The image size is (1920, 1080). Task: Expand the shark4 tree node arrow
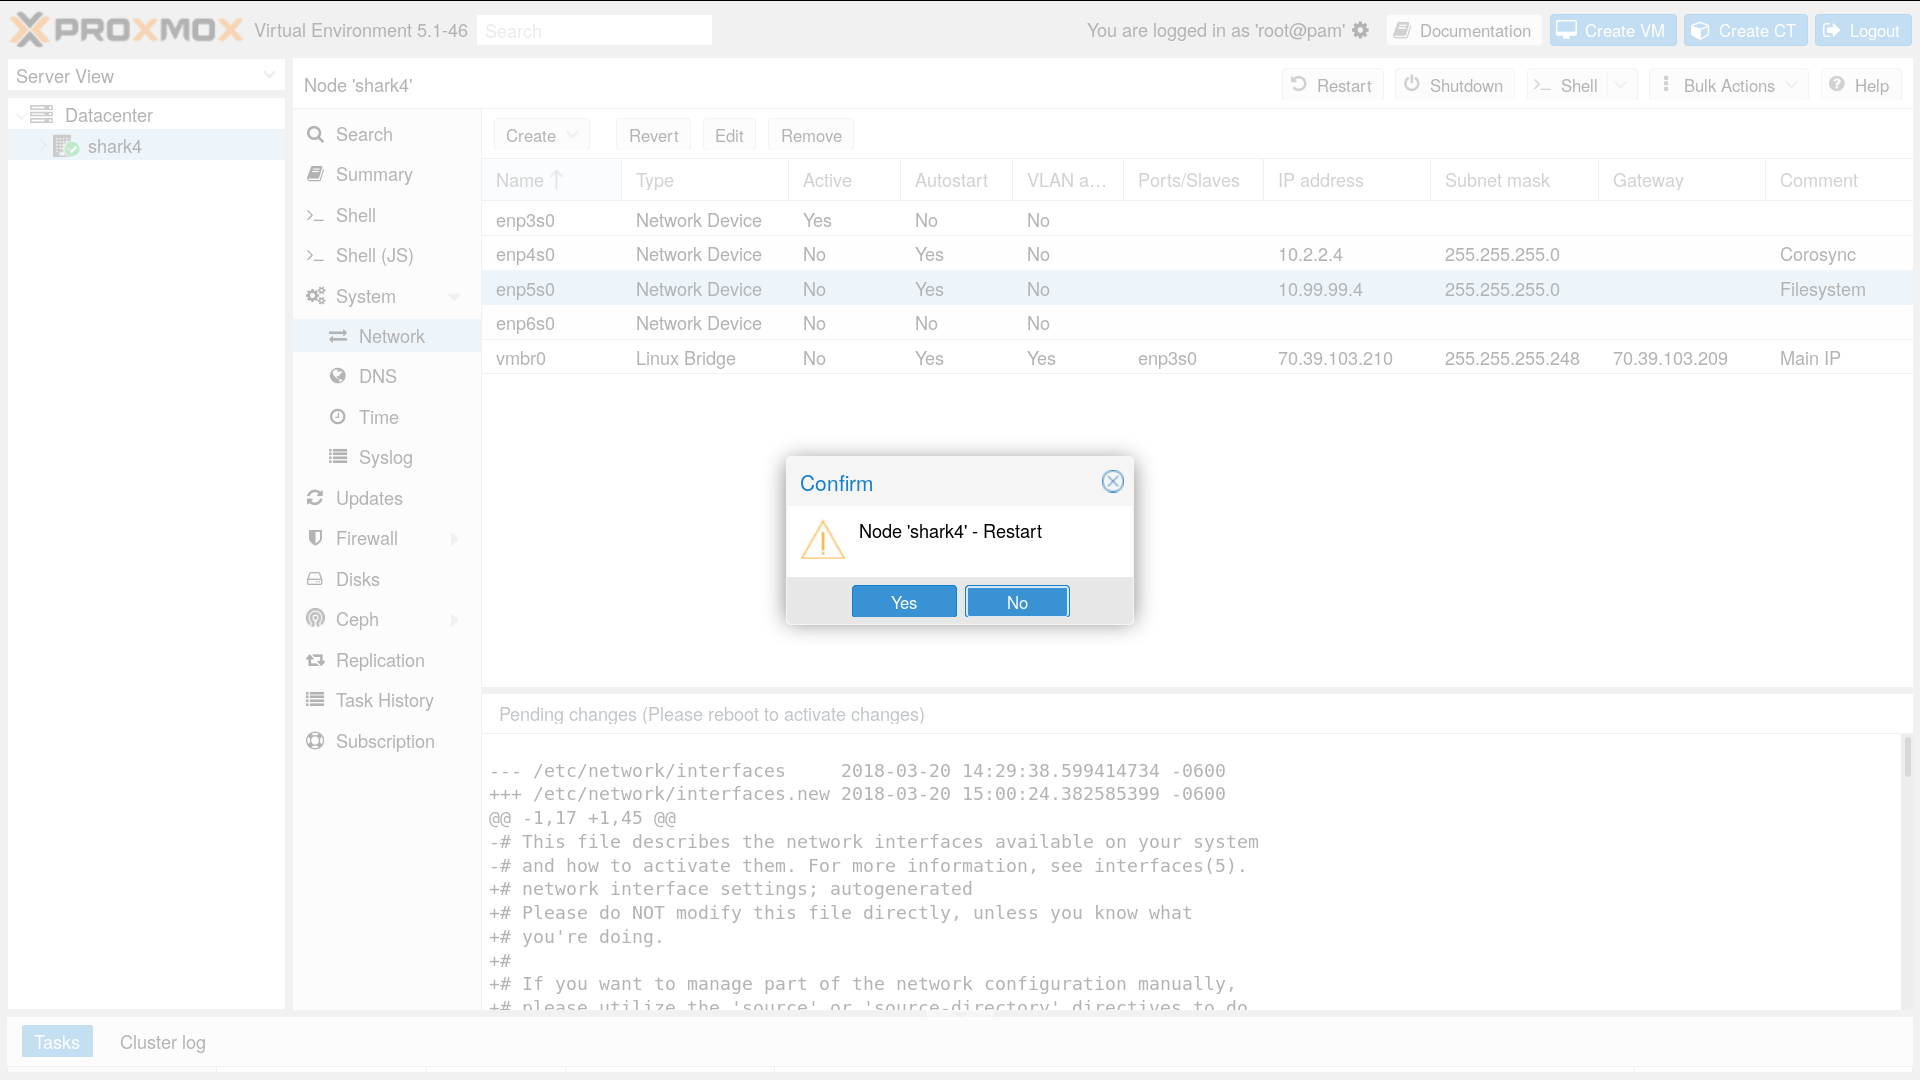click(x=43, y=146)
